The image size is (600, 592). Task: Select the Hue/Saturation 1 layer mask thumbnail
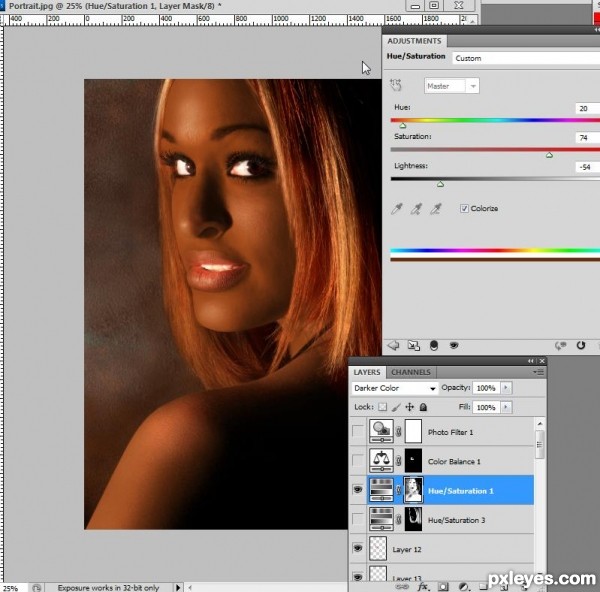tap(413, 490)
